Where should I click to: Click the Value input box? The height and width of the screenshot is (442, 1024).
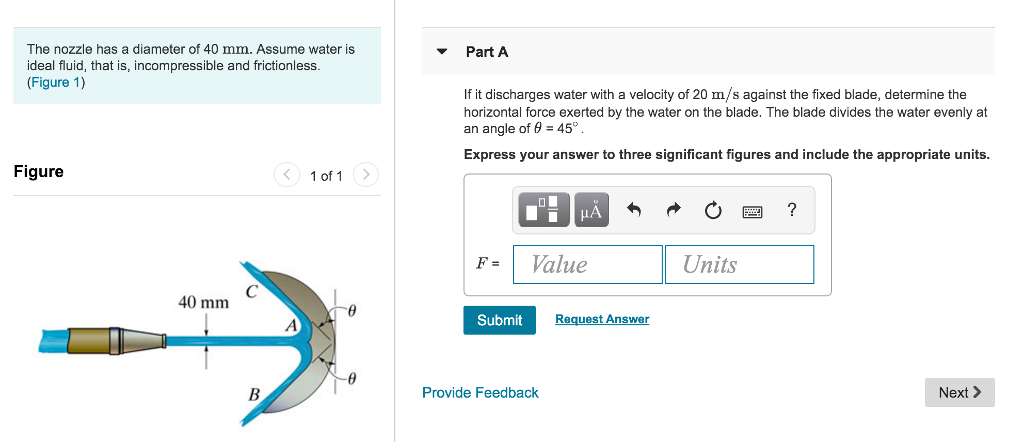(x=588, y=264)
